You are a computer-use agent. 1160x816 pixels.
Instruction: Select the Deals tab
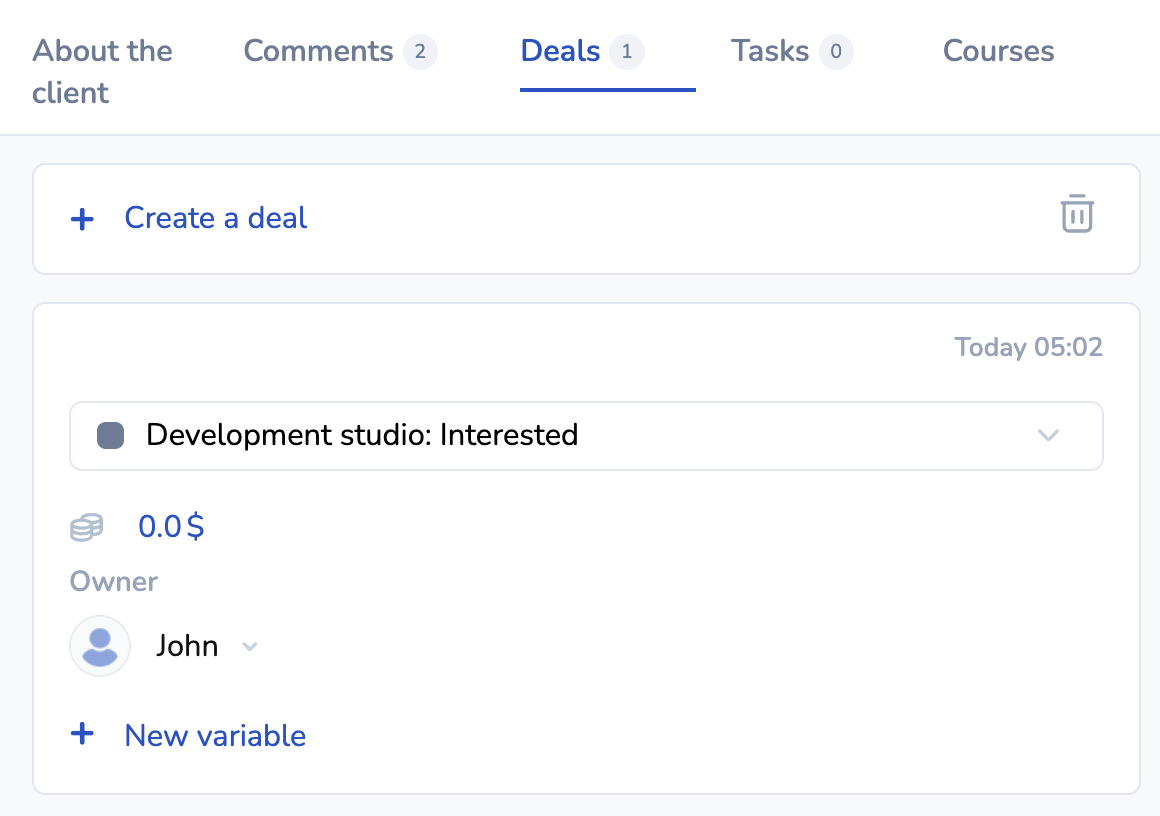(561, 51)
